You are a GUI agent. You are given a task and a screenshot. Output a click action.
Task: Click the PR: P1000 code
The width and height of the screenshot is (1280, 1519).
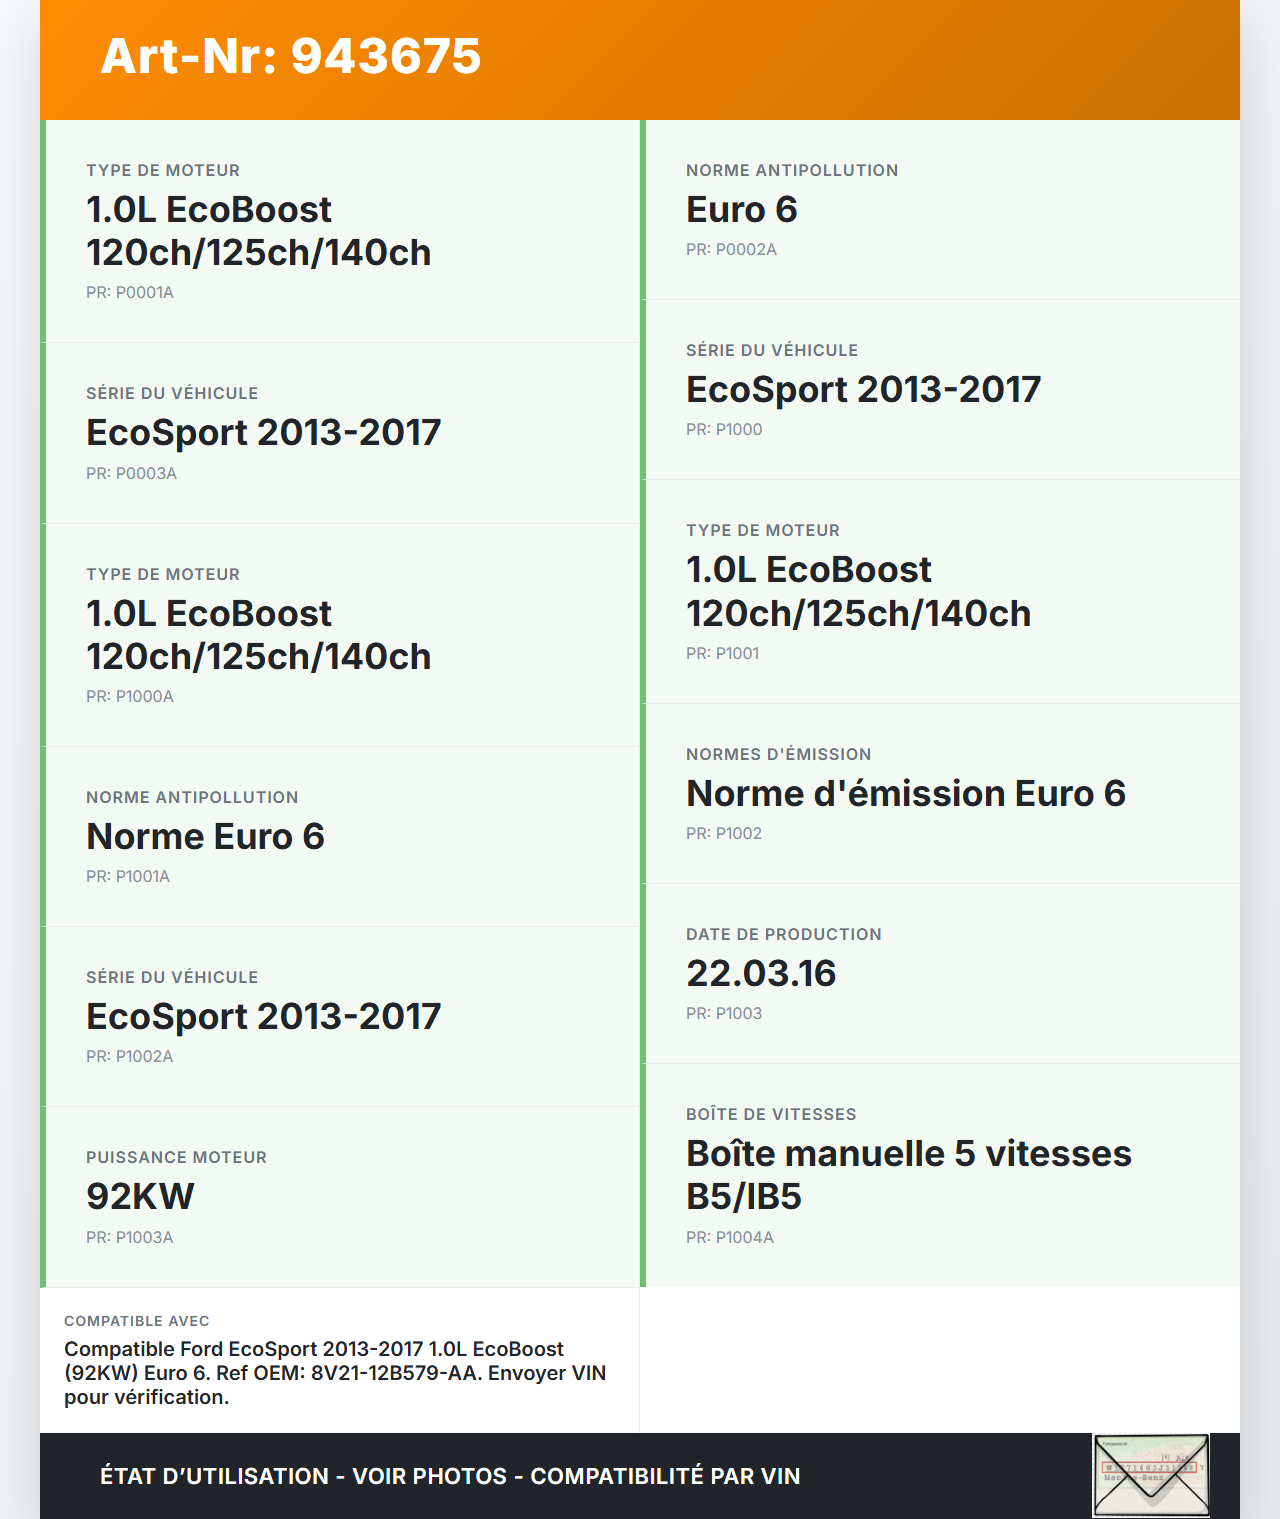[724, 430]
